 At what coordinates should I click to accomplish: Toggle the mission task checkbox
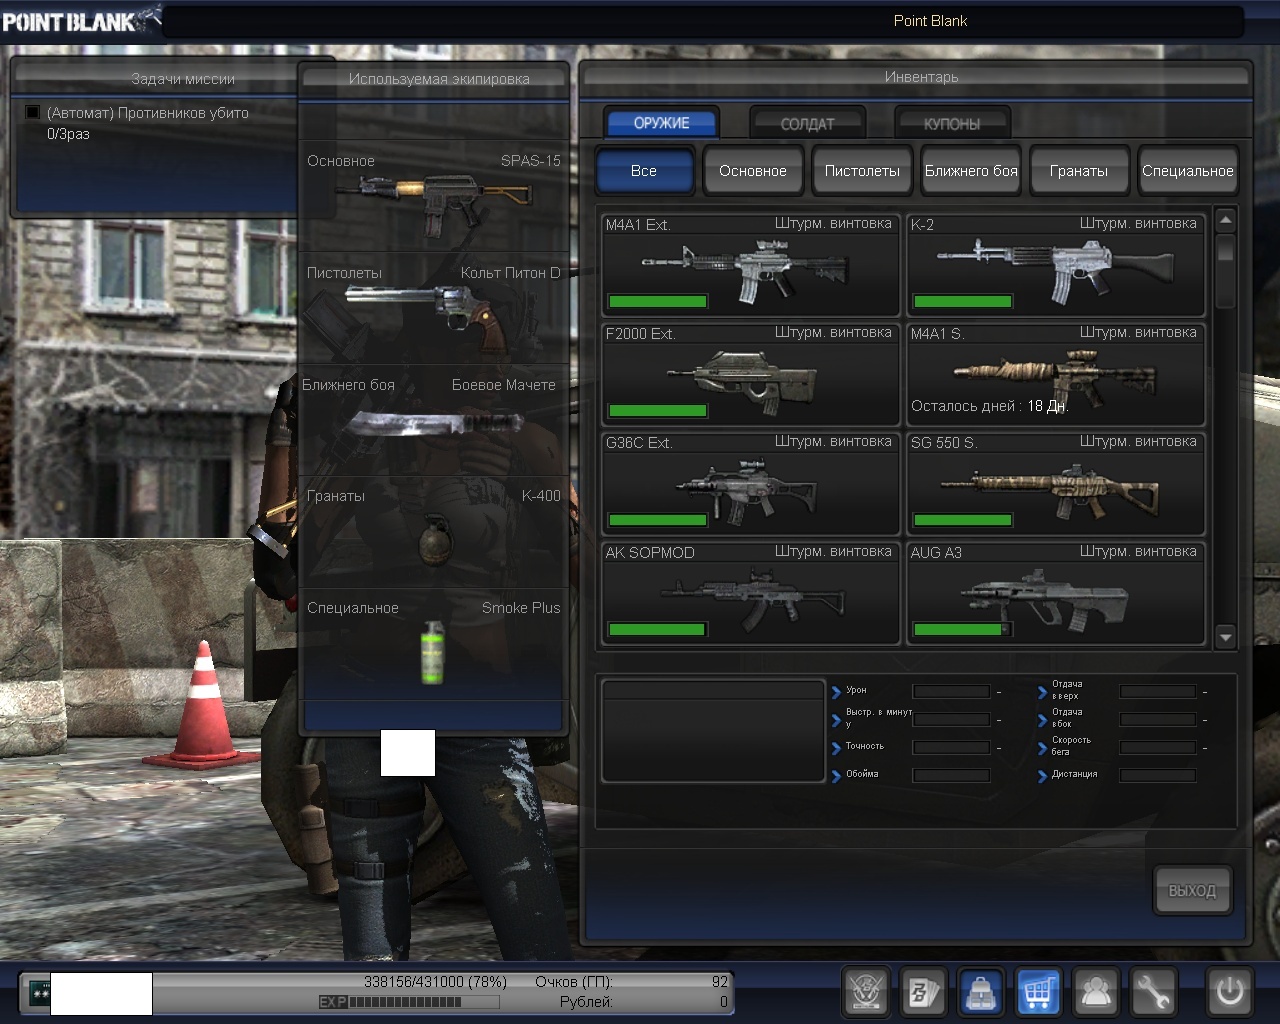(x=33, y=113)
